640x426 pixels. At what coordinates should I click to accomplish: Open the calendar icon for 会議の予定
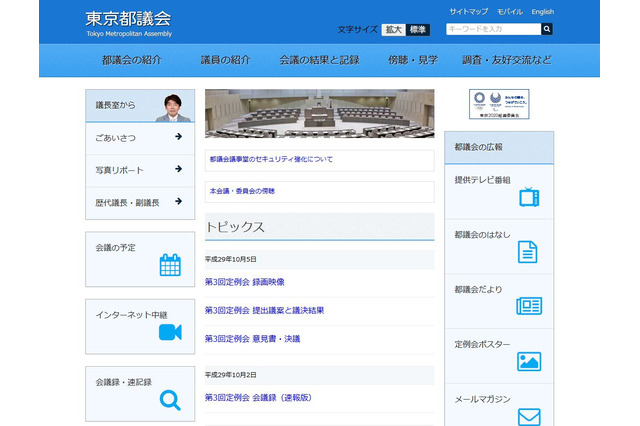point(170,265)
